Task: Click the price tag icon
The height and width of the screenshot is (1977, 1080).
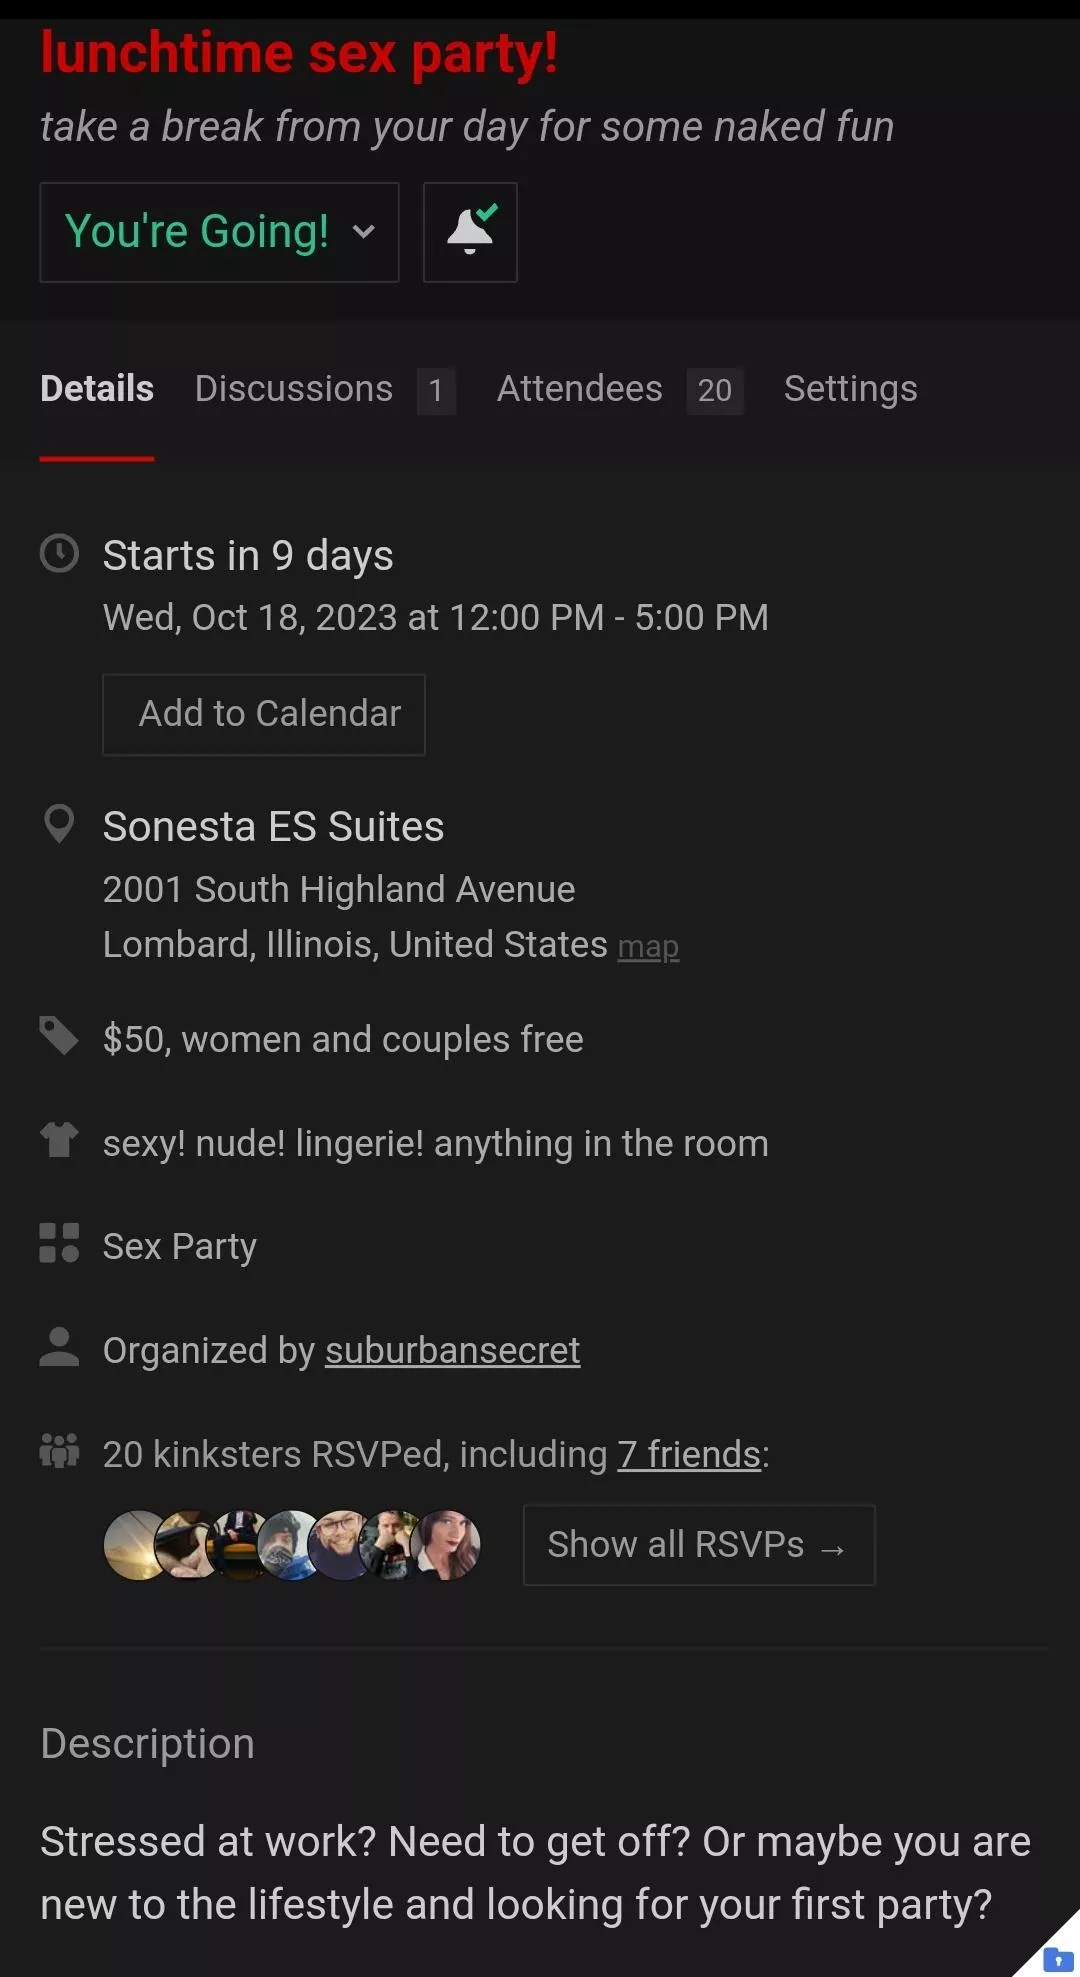Action: click(x=59, y=1036)
